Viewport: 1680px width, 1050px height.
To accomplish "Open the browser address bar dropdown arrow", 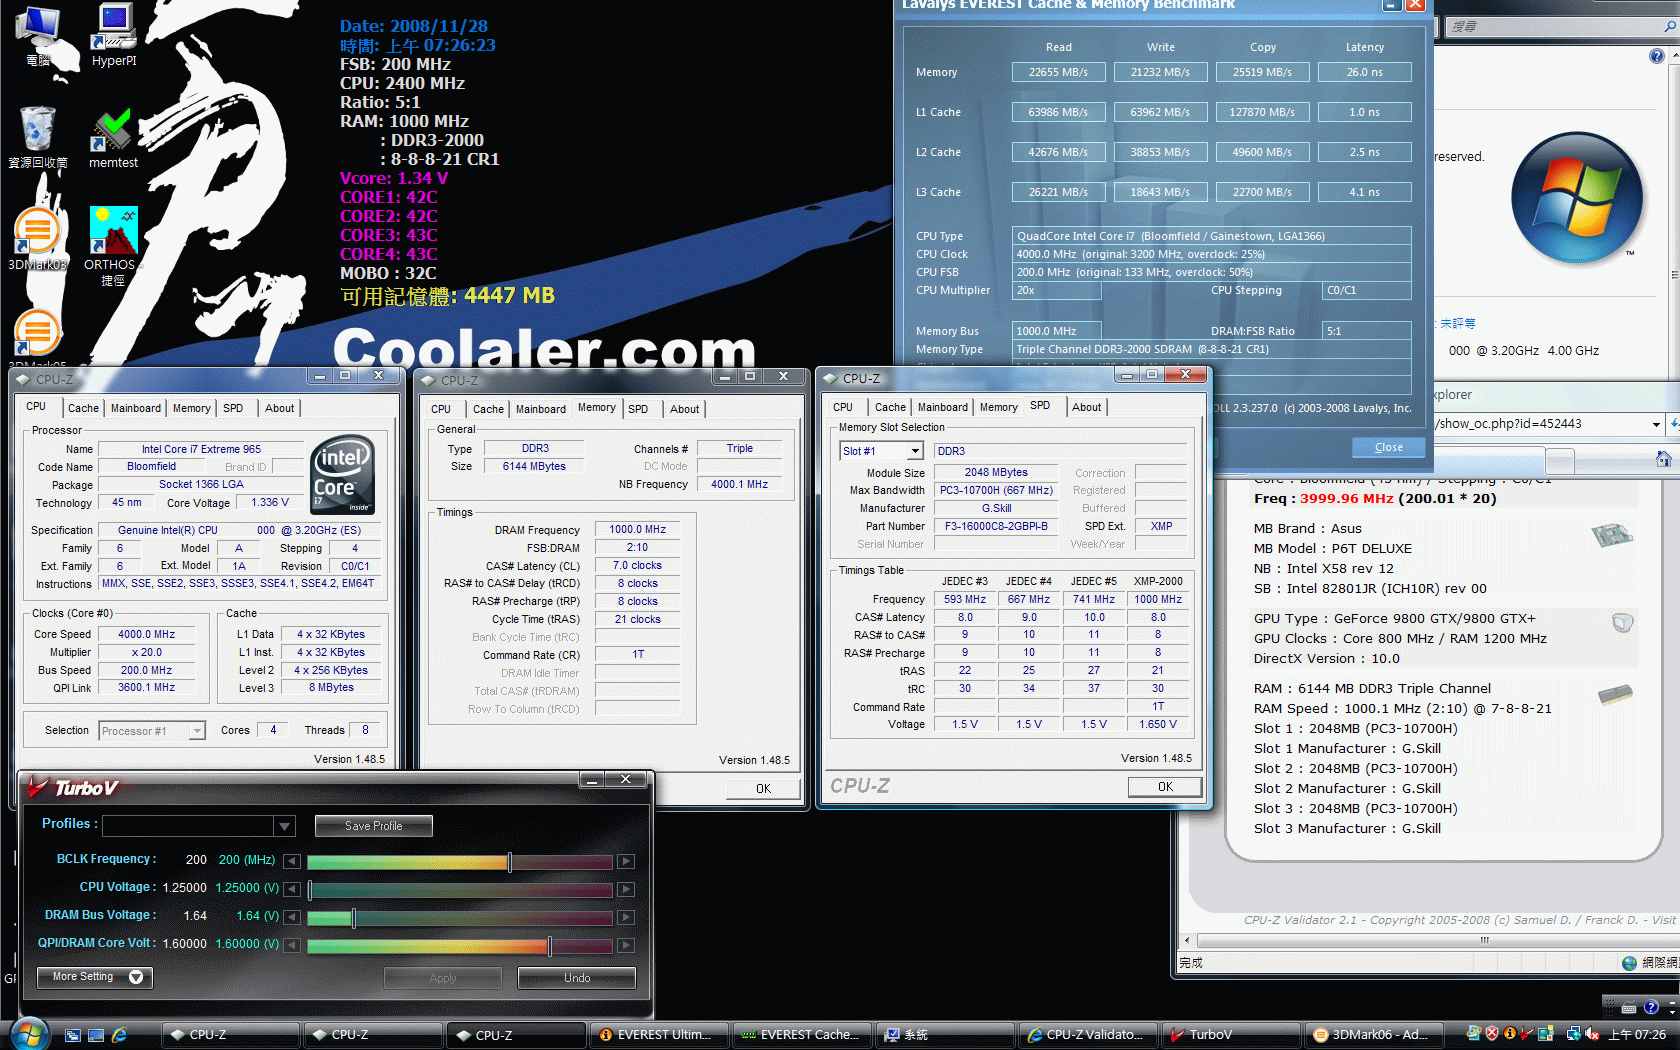I will tap(1656, 424).
